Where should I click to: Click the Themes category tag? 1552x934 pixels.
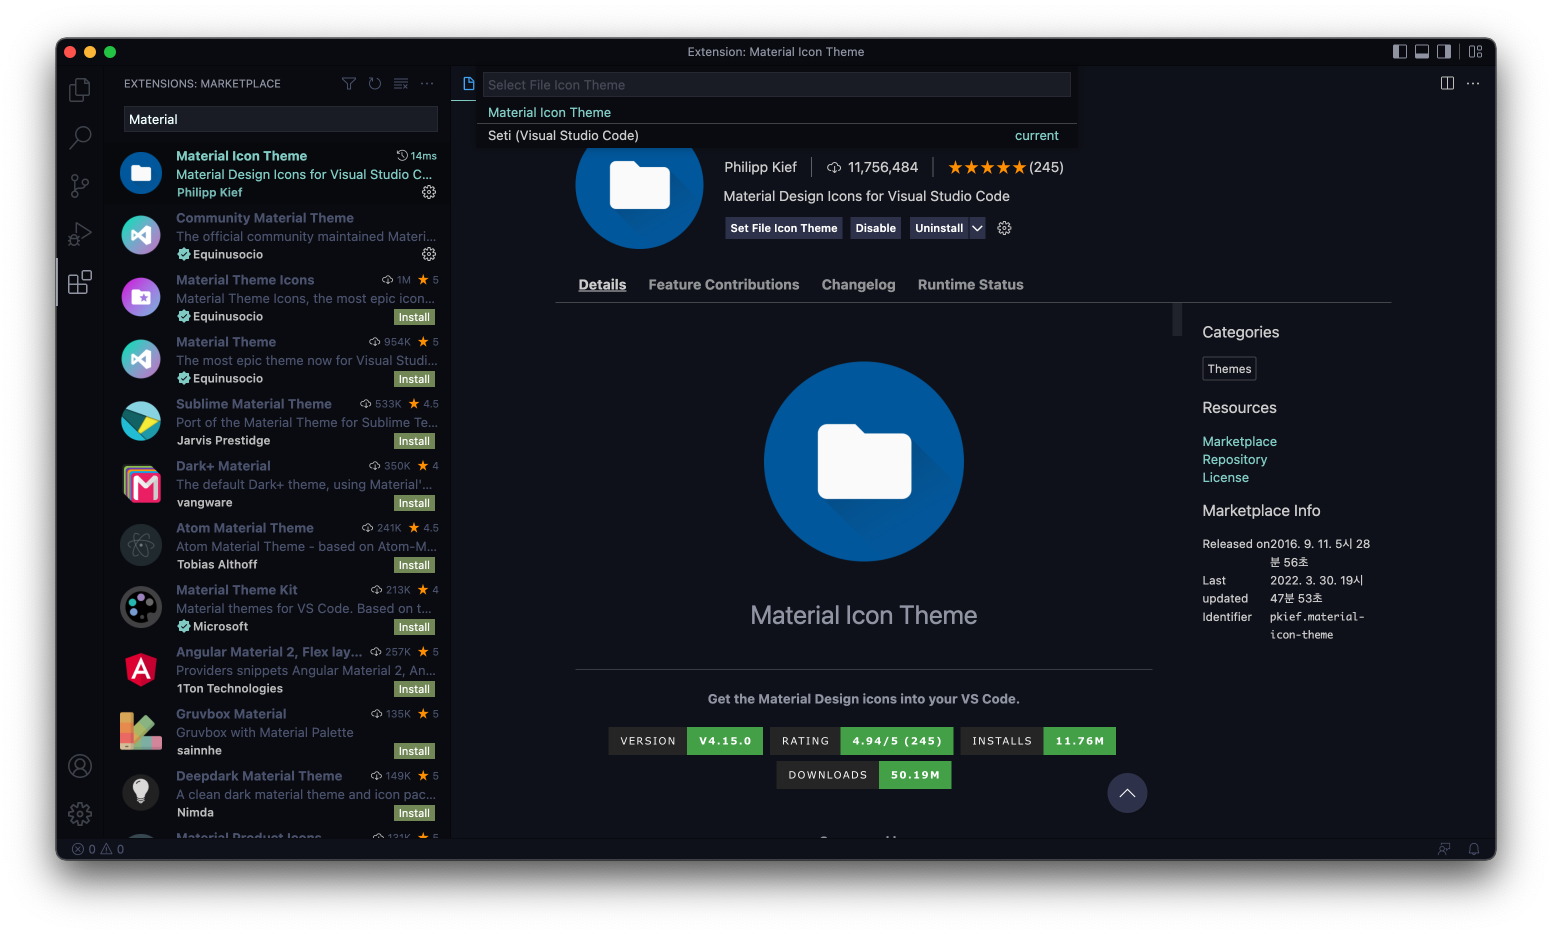1229,369
